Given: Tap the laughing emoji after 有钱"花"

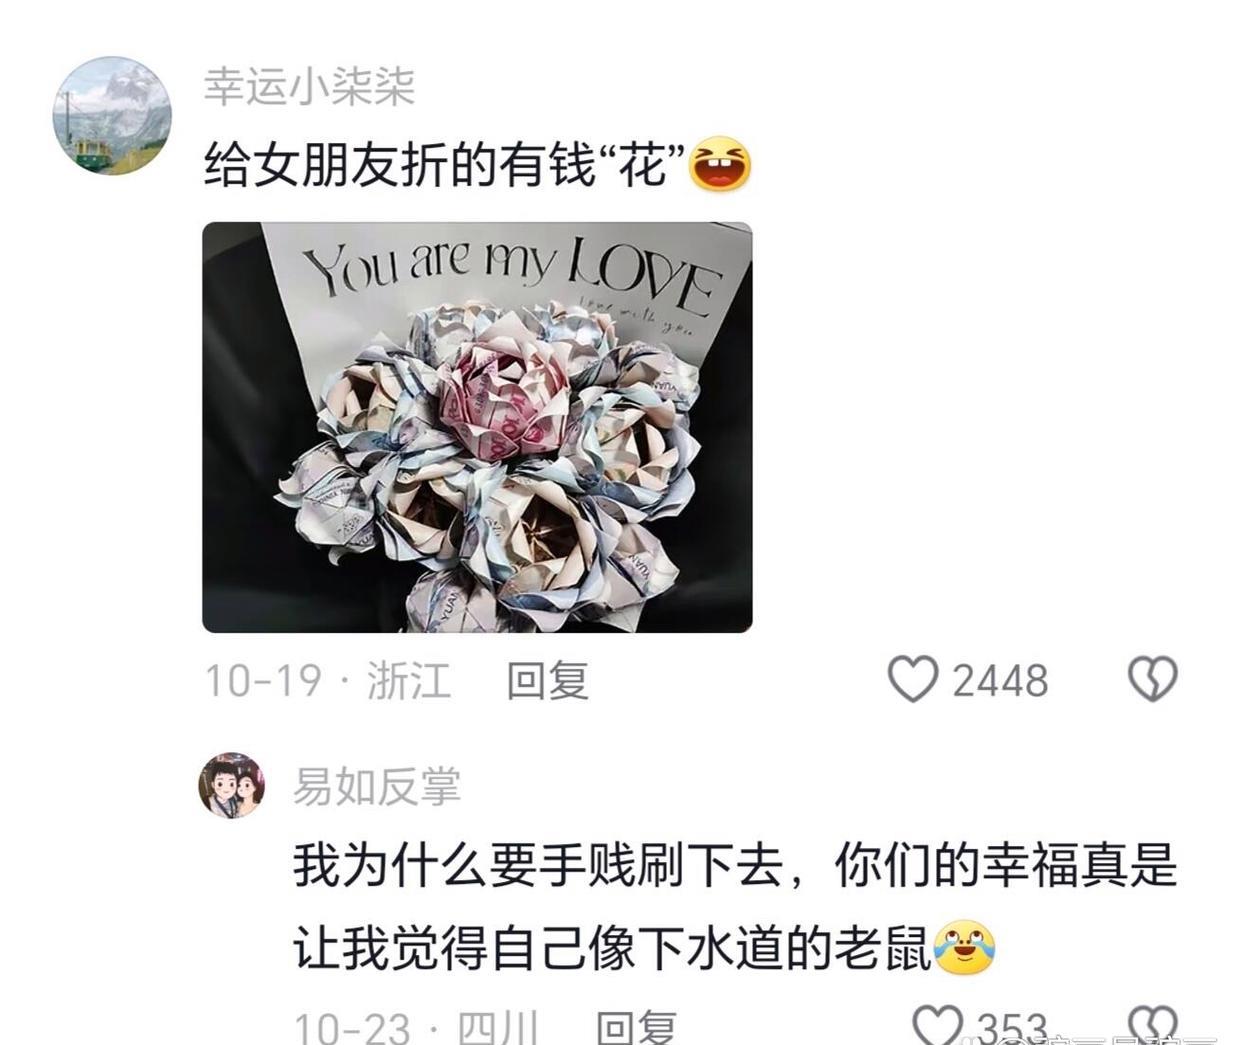Looking at the screenshot, I should coord(721,165).
